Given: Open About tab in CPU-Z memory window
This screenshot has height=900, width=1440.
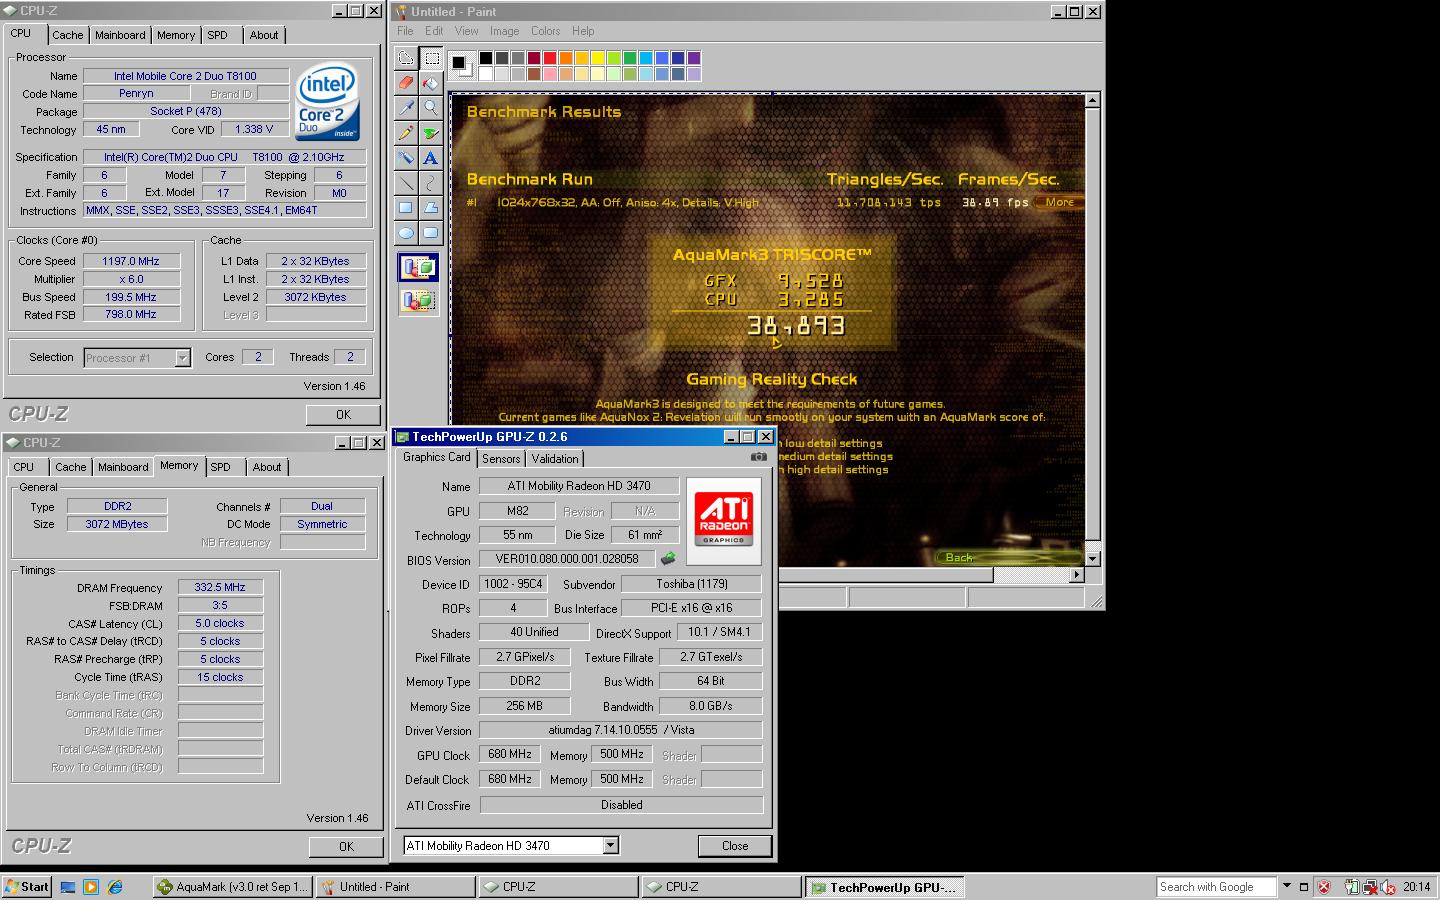Looking at the screenshot, I should (x=267, y=467).
